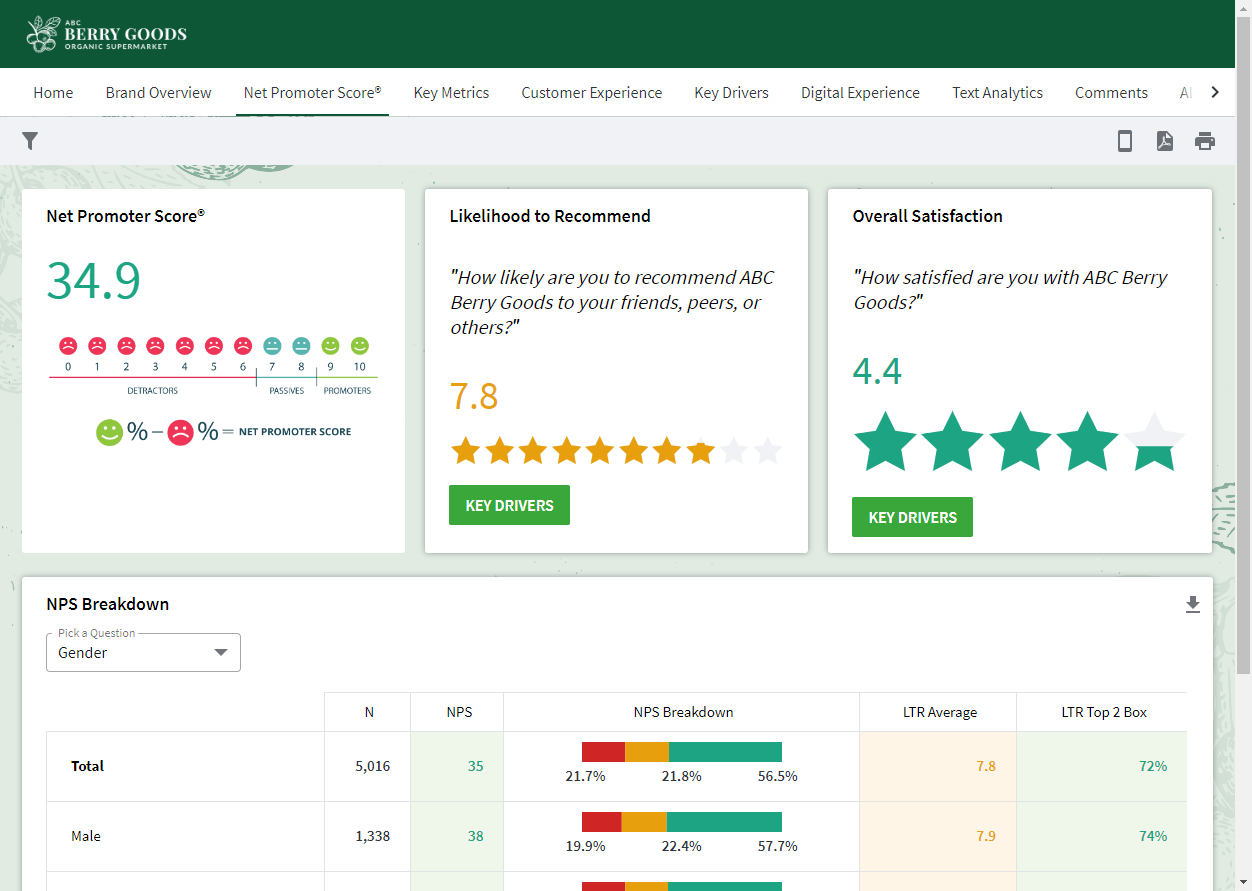Click the Net Promoter Score scale graphic
This screenshot has width=1252, height=891.
tap(213, 390)
